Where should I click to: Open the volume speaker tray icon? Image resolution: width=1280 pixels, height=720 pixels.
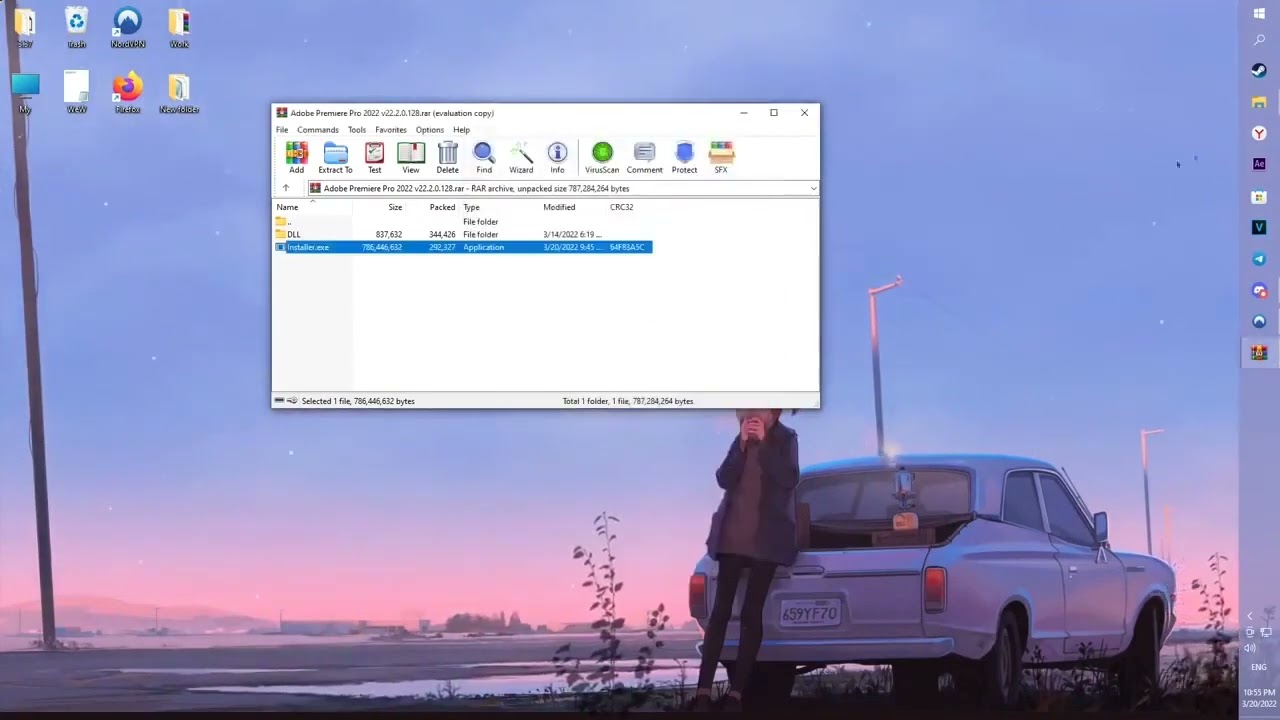click(1250, 648)
